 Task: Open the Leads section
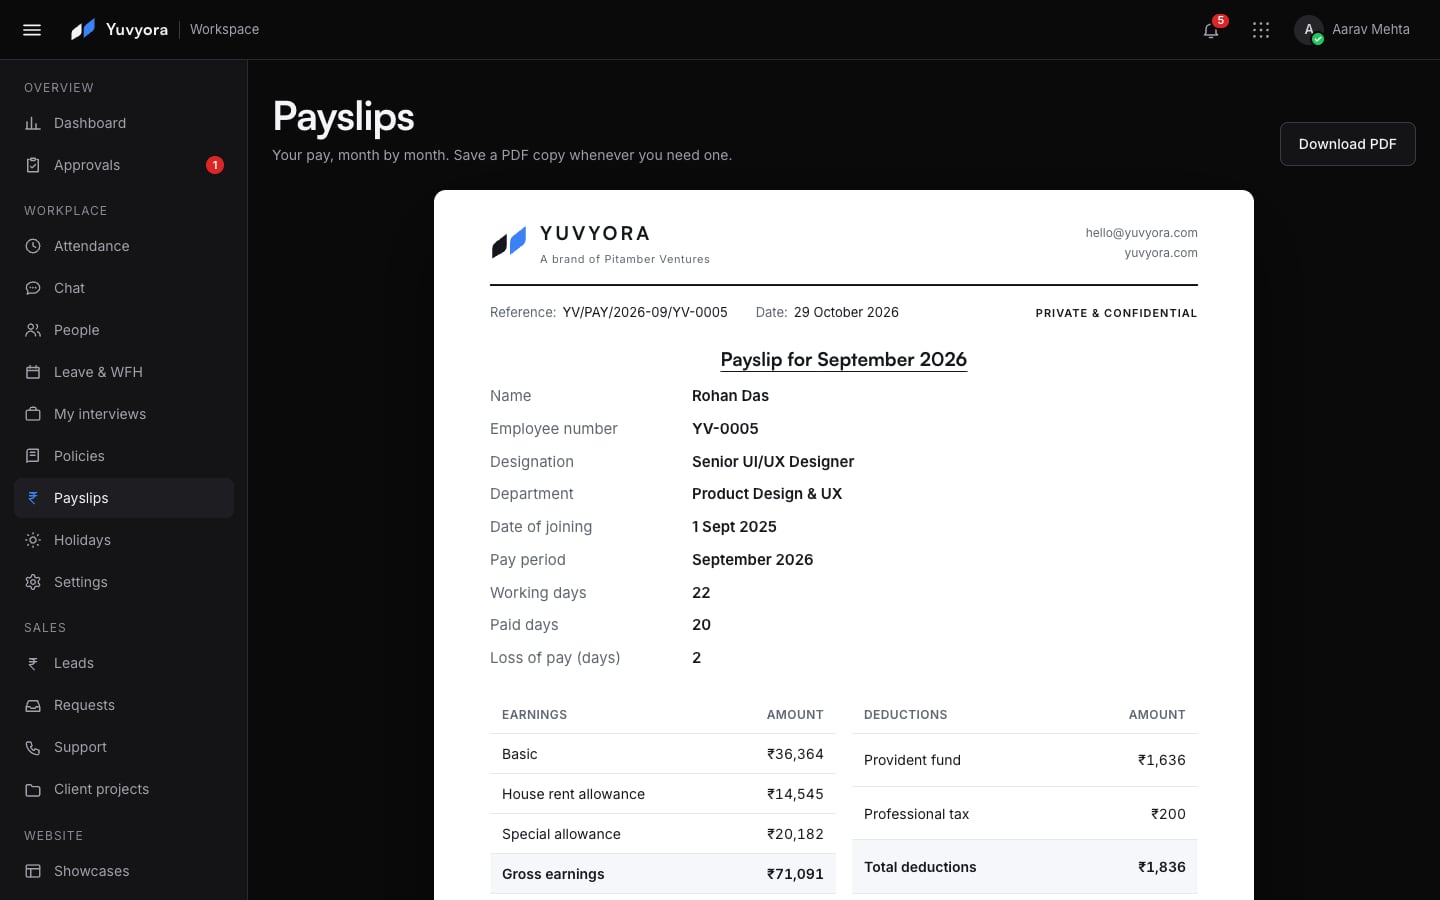pyautogui.click(x=124, y=663)
